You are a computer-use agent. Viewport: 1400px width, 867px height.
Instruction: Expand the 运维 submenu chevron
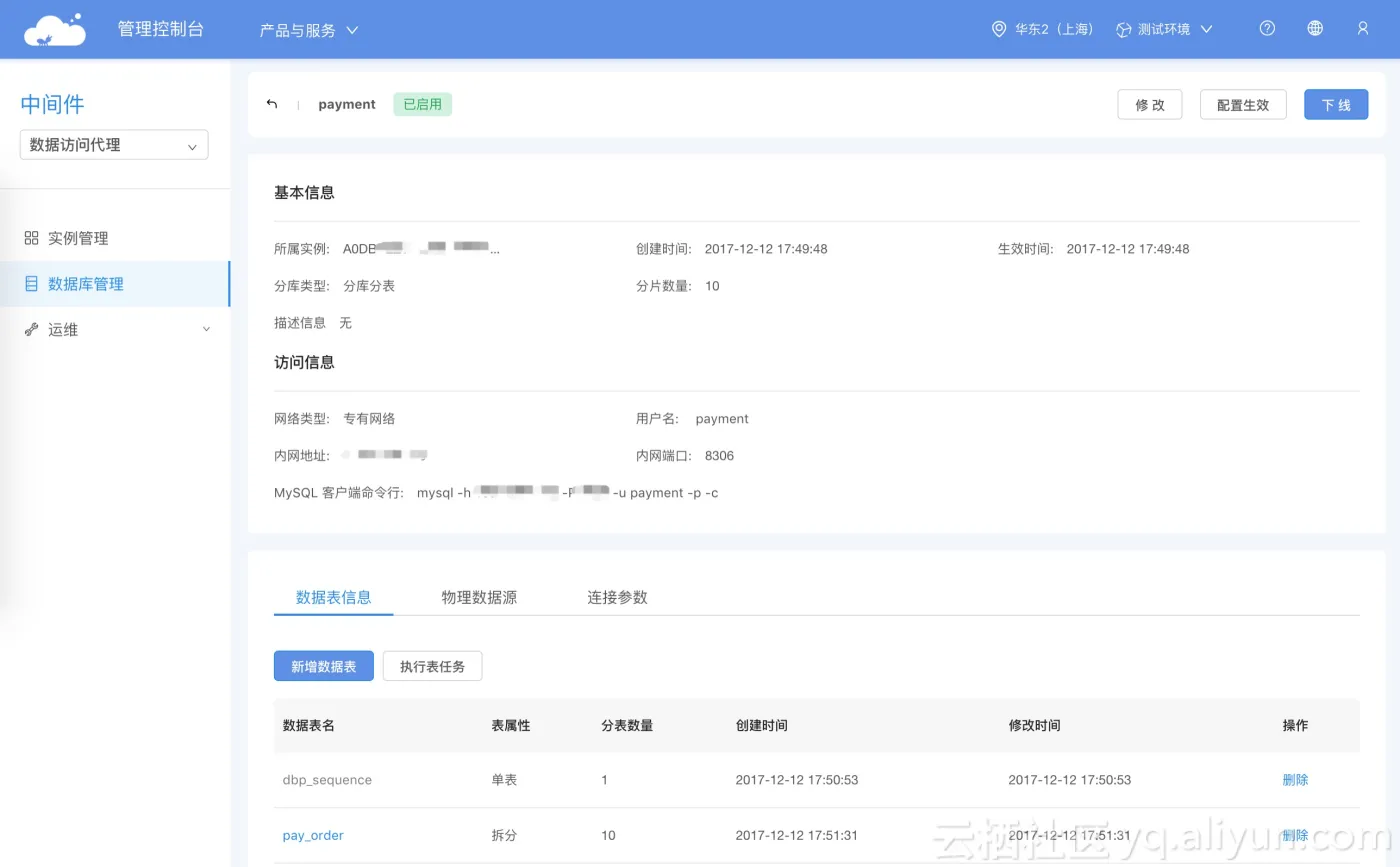(x=207, y=329)
